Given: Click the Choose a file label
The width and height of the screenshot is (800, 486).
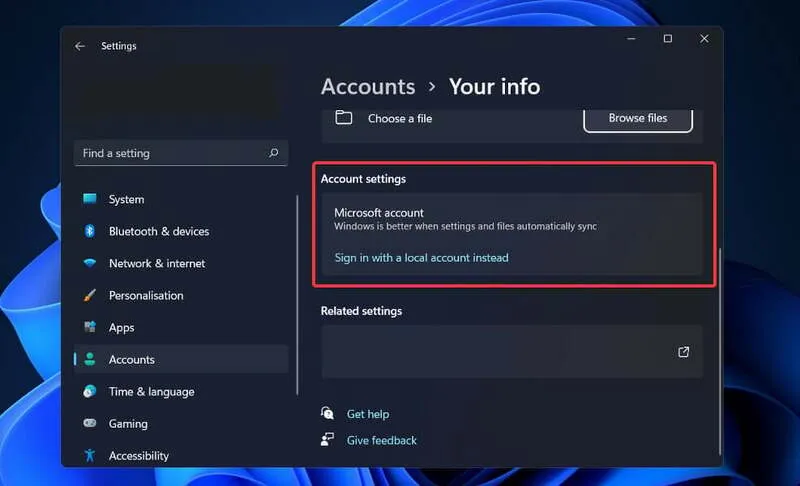Looking at the screenshot, I should click(400, 118).
